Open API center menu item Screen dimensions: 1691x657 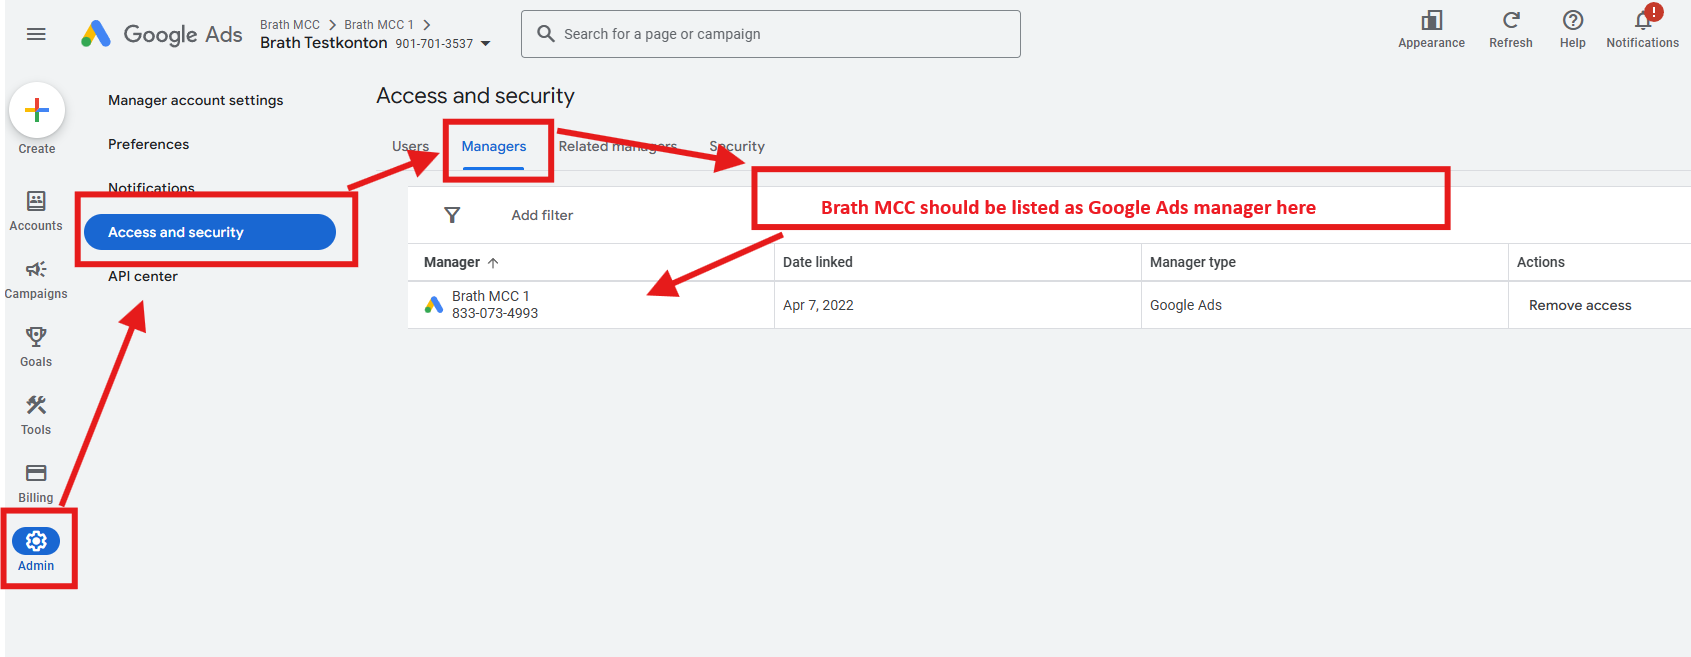click(143, 276)
